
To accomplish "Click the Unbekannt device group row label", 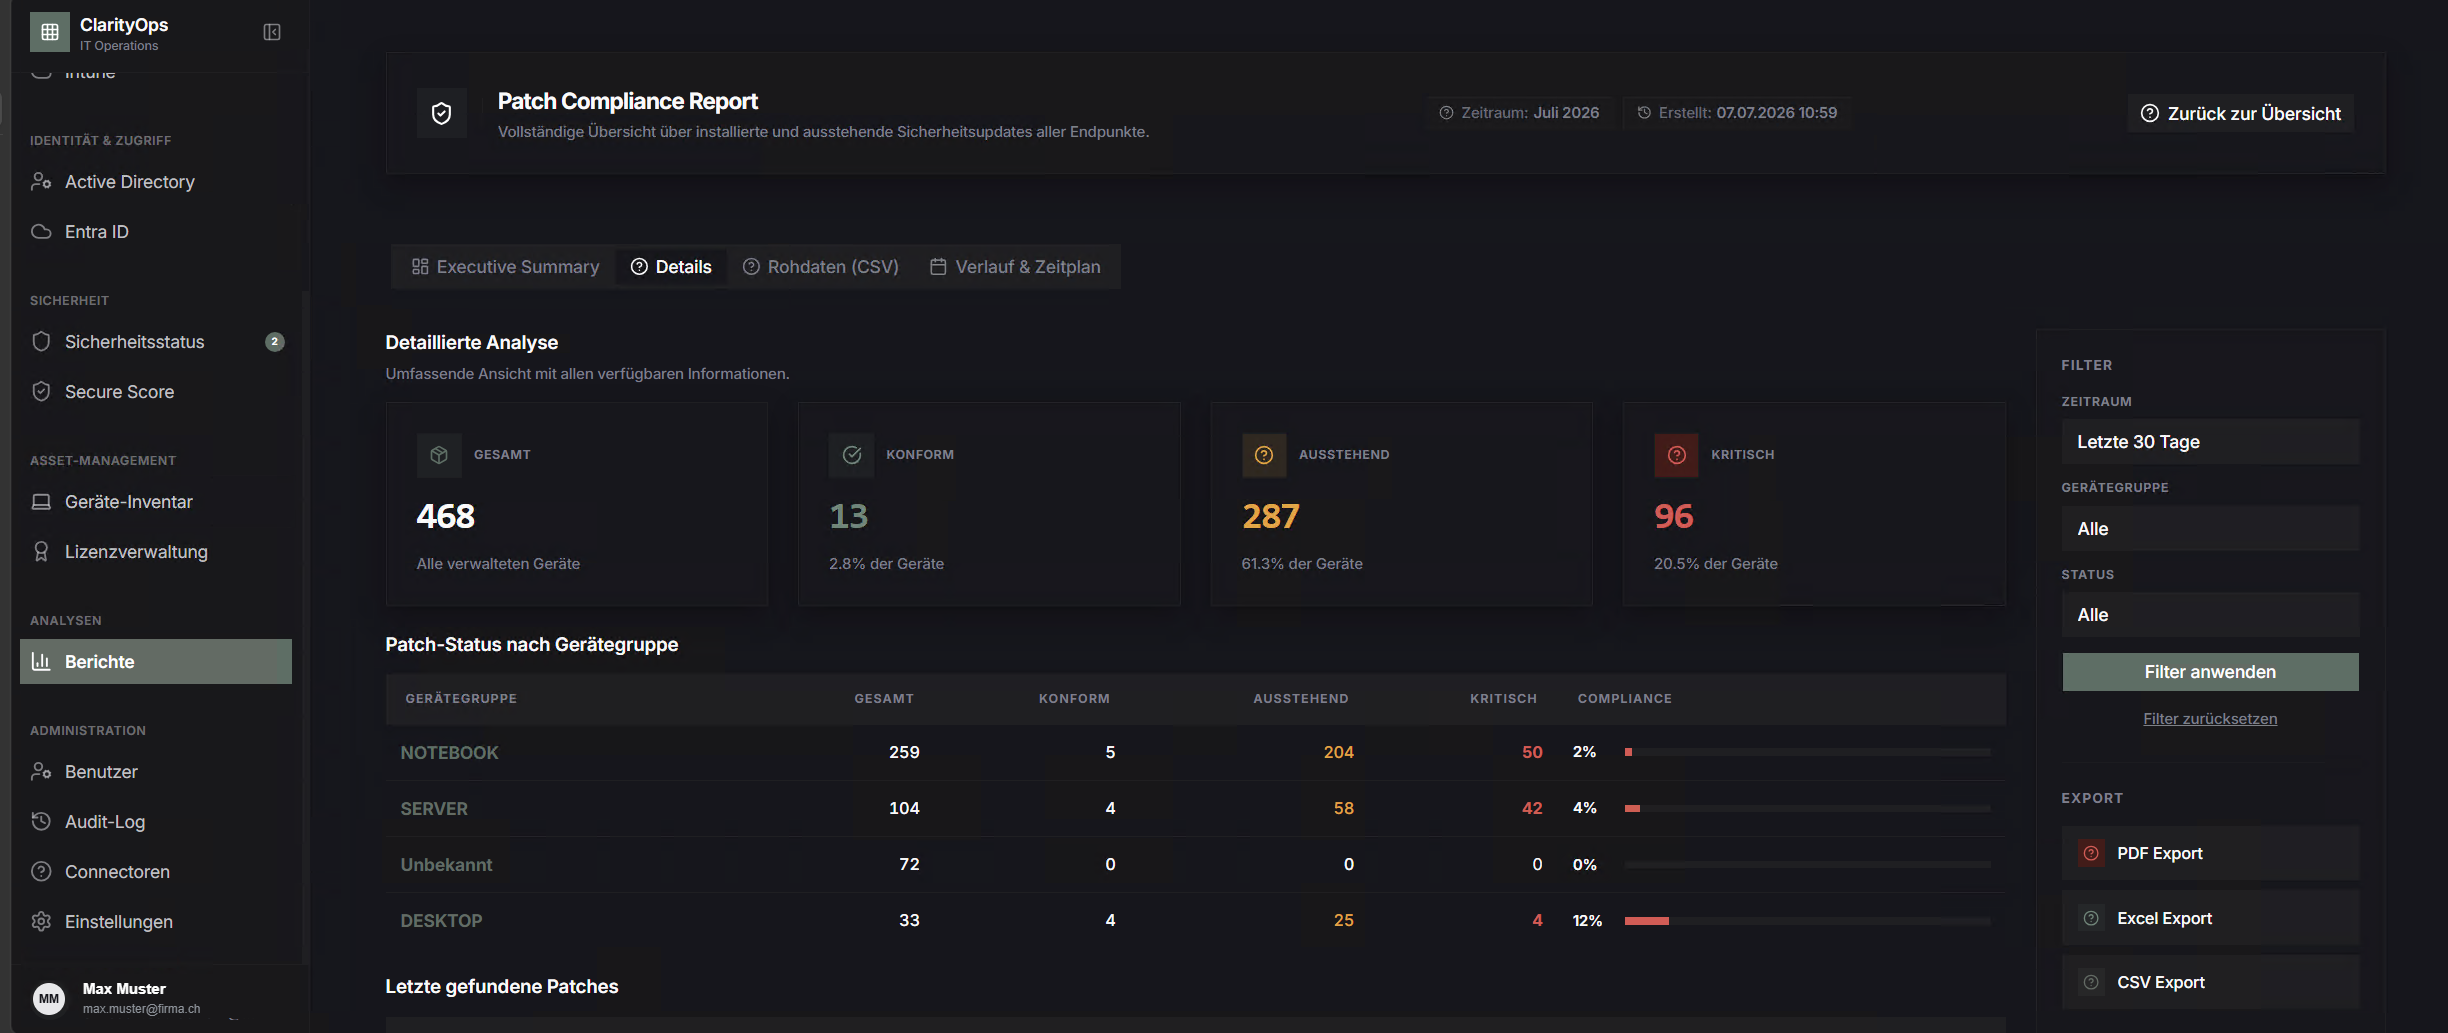I will point(446,865).
